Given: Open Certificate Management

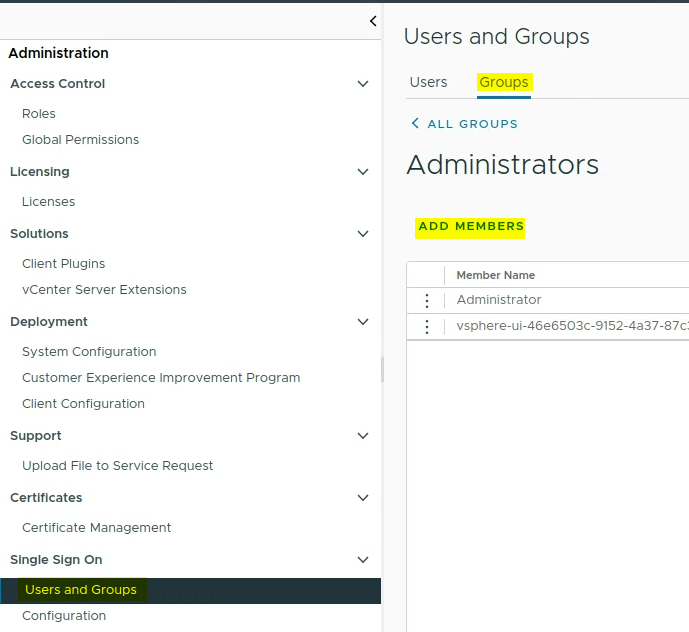Looking at the screenshot, I should pyautogui.click(x=96, y=528).
